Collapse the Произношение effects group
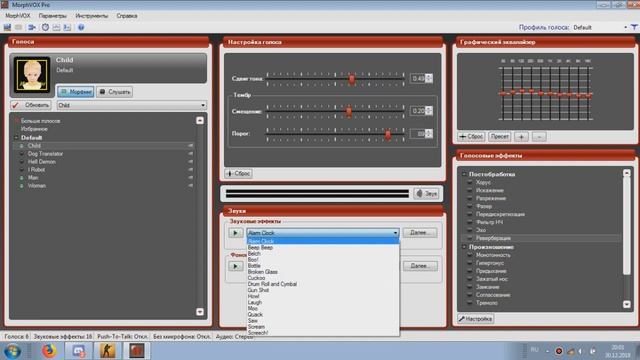Viewport: 640px width, 360px height. pos(464,247)
